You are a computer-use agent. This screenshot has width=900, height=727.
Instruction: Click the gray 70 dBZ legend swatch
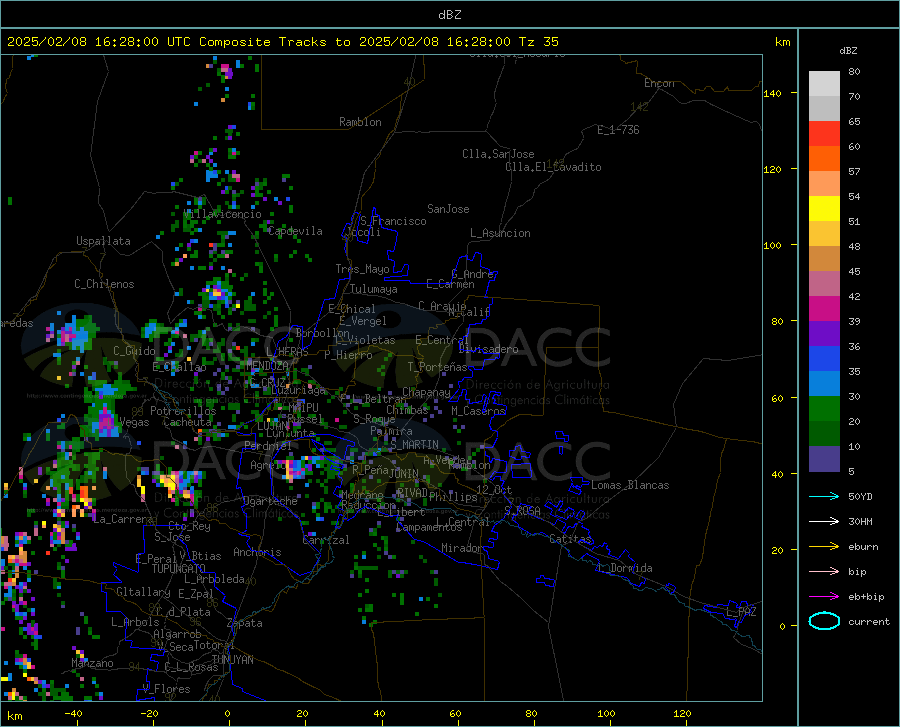coord(824,108)
